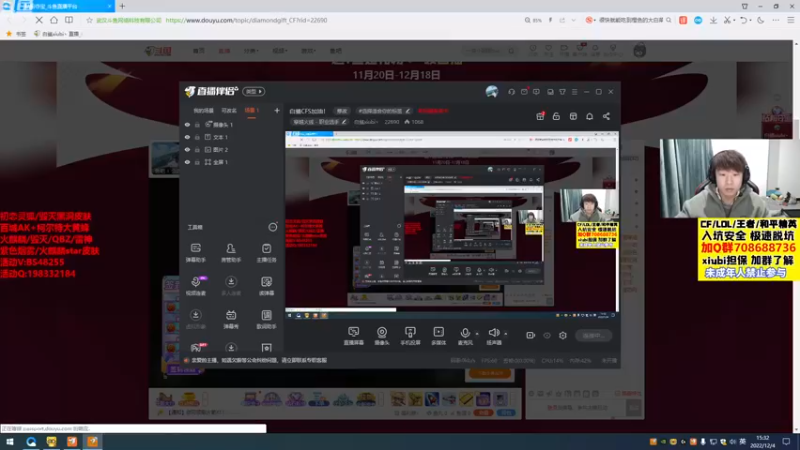Lock the 文本 1 layer
800x450 pixels.
pyautogui.click(x=197, y=137)
